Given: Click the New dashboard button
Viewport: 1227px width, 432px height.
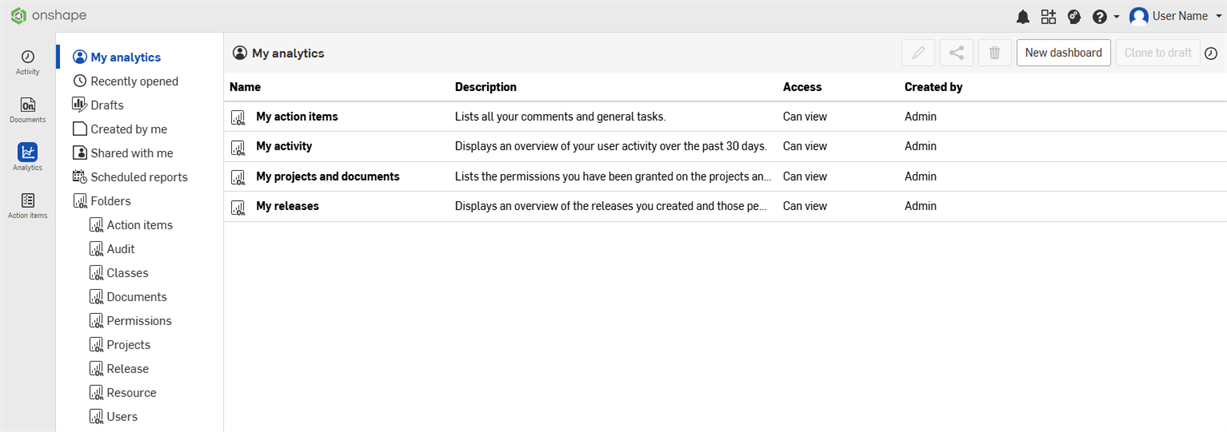Looking at the screenshot, I should coord(1063,53).
